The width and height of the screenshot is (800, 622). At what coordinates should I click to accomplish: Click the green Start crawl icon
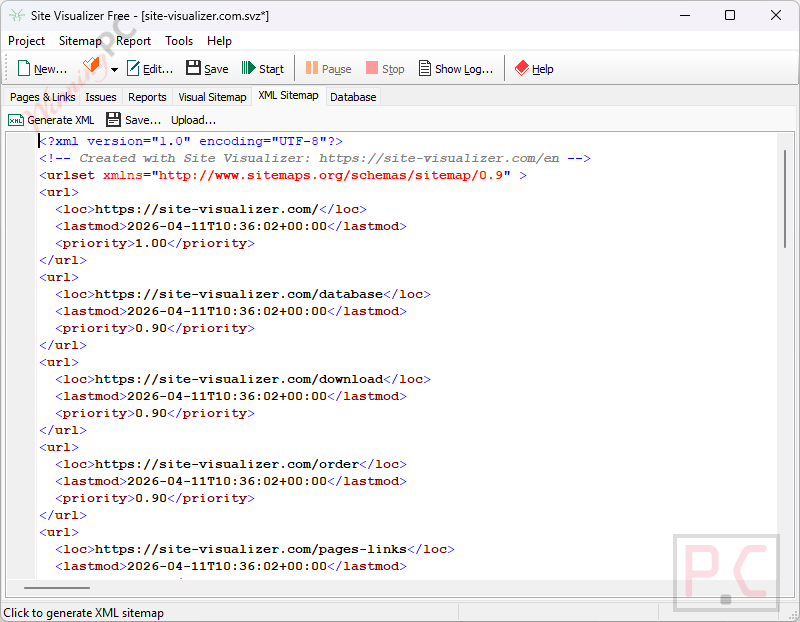point(248,68)
